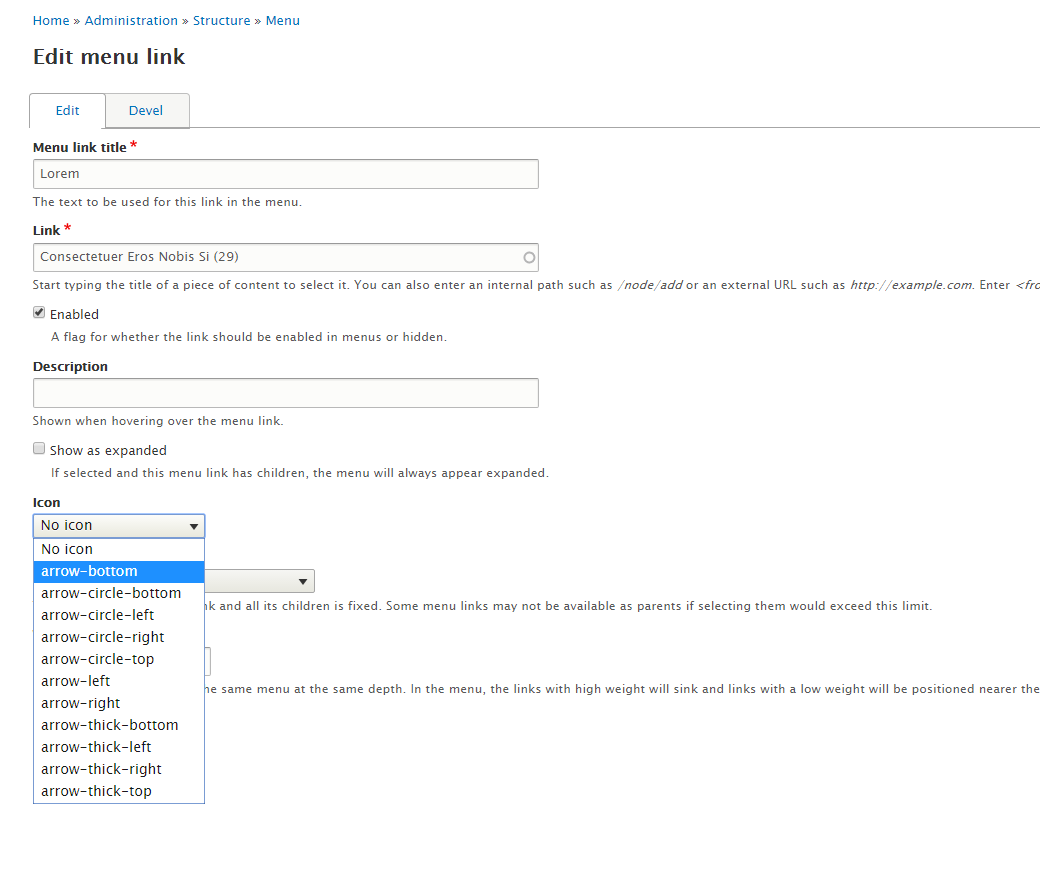
Task: Collapse the Icon dropdown showing No icon
Action: tap(119, 526)
